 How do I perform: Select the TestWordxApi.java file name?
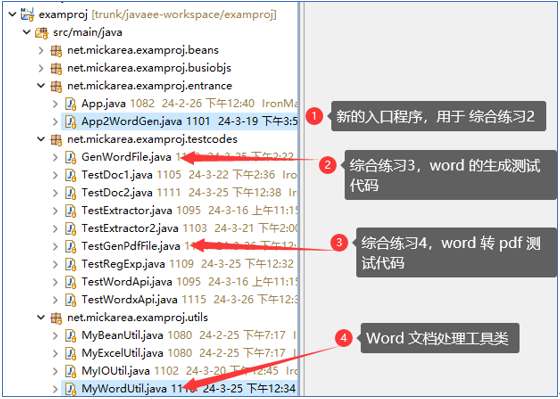click(130, 300)
